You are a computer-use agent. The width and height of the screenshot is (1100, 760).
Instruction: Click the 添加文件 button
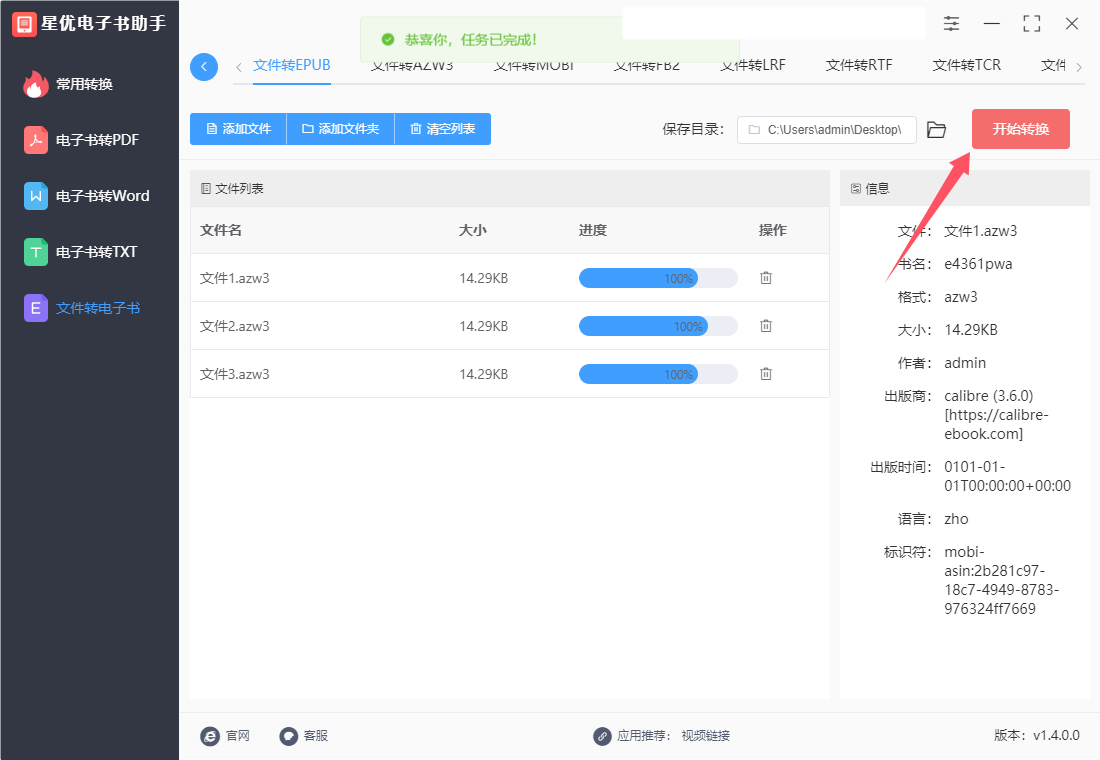coord(239,129)
